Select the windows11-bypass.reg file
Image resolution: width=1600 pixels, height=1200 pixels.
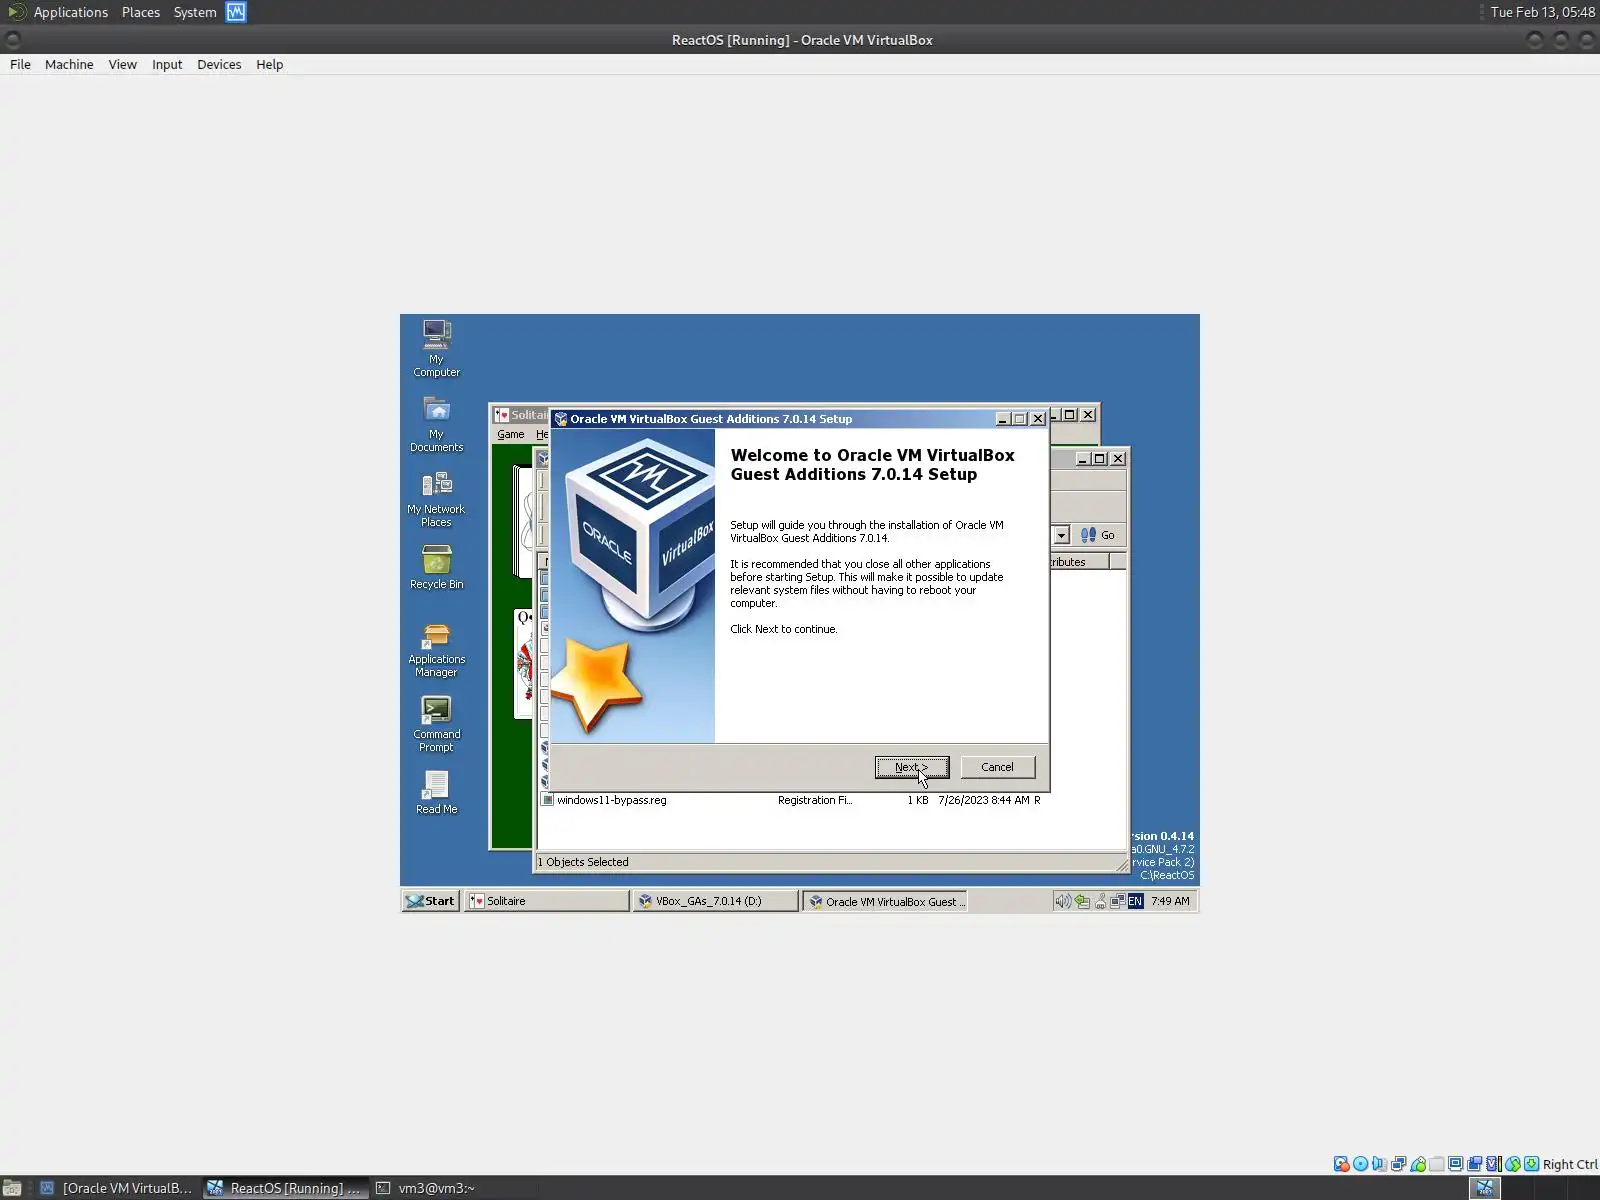[611, 800]
